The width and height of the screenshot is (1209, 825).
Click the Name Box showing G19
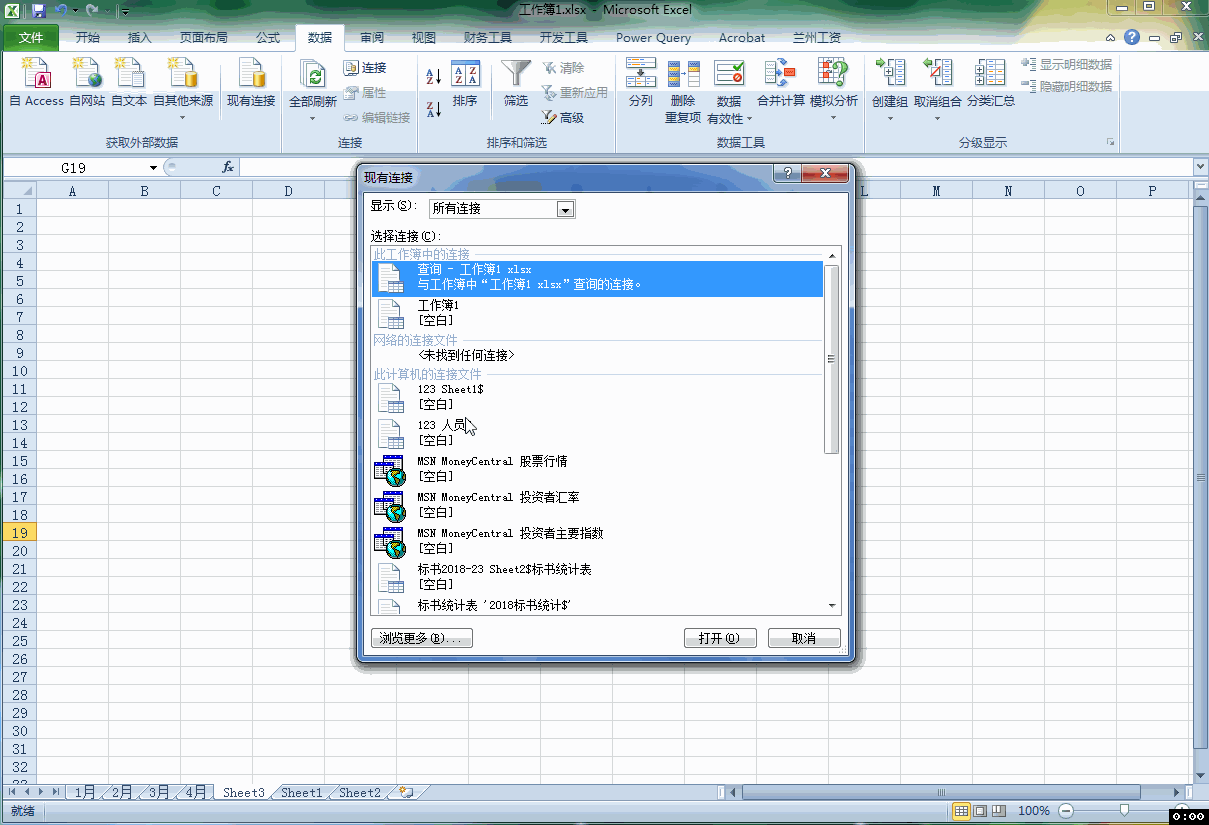coord(74,168)
